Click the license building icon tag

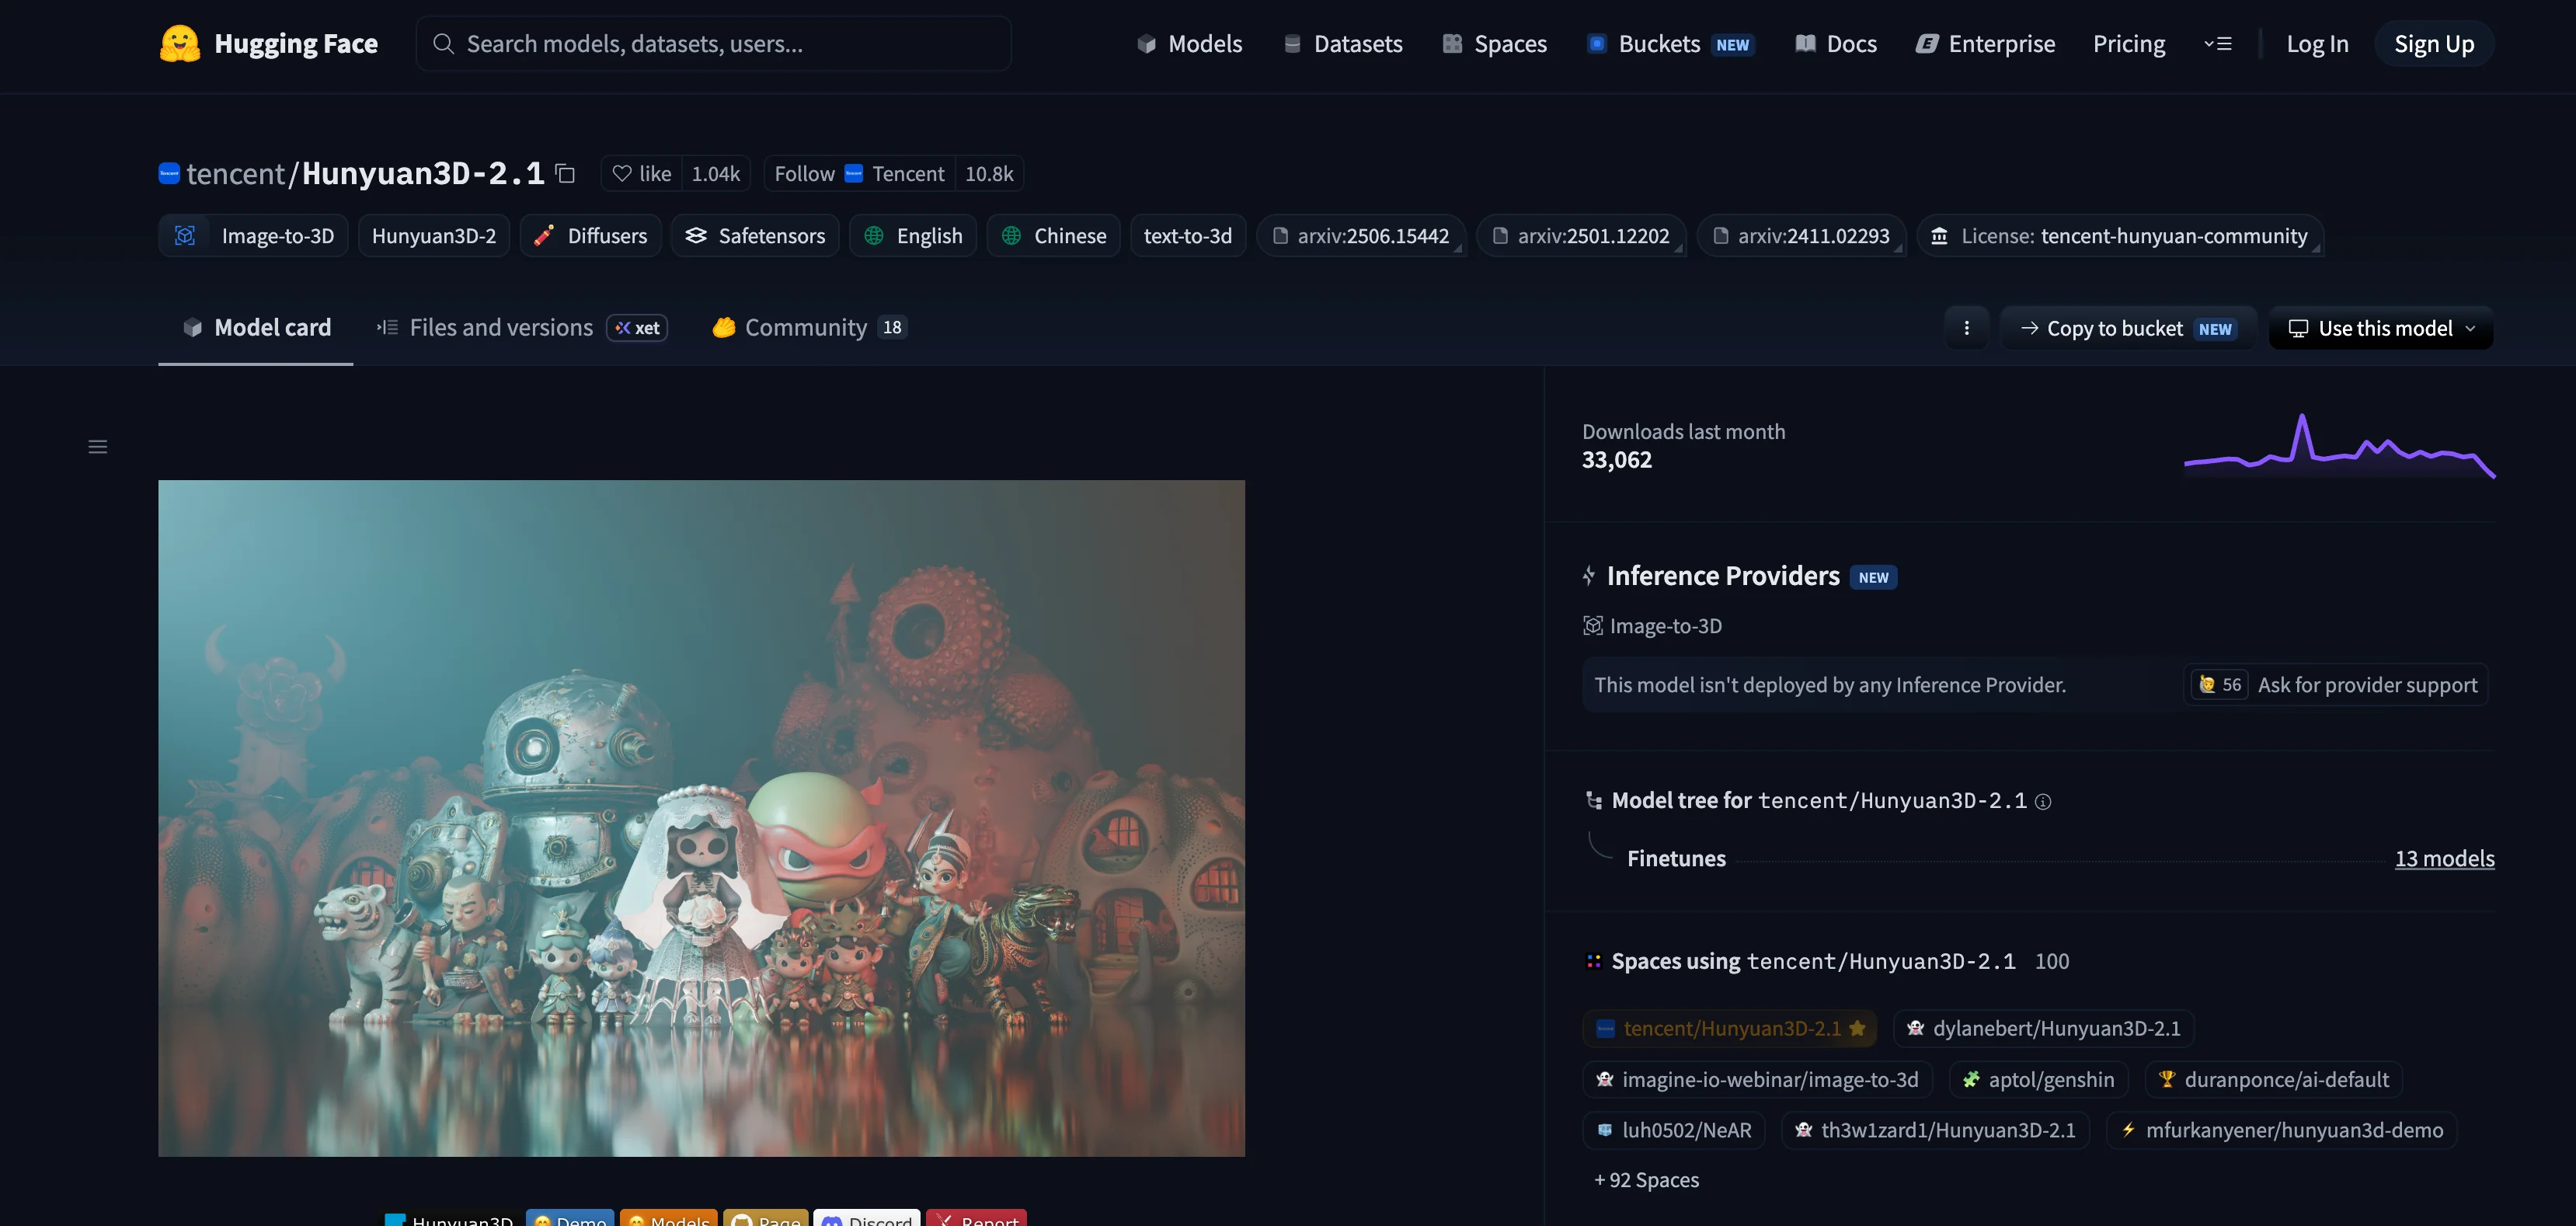(1939, 236)
